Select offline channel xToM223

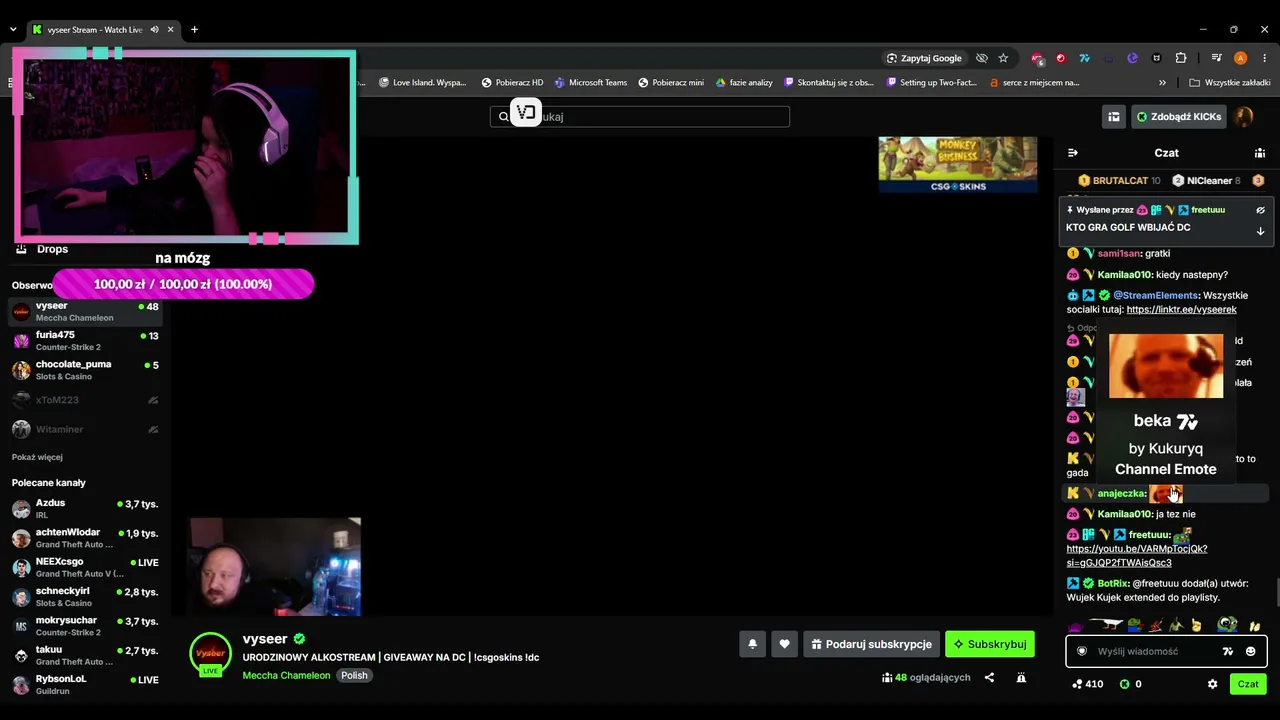click(x=85, y=400)
